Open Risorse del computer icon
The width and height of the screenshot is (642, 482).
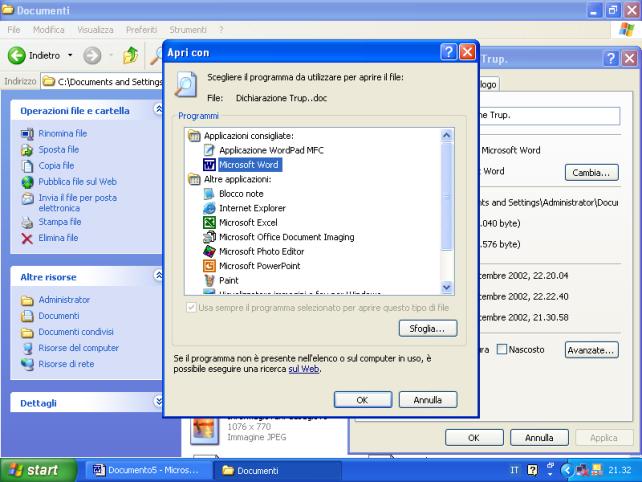(x=27, y=348)
